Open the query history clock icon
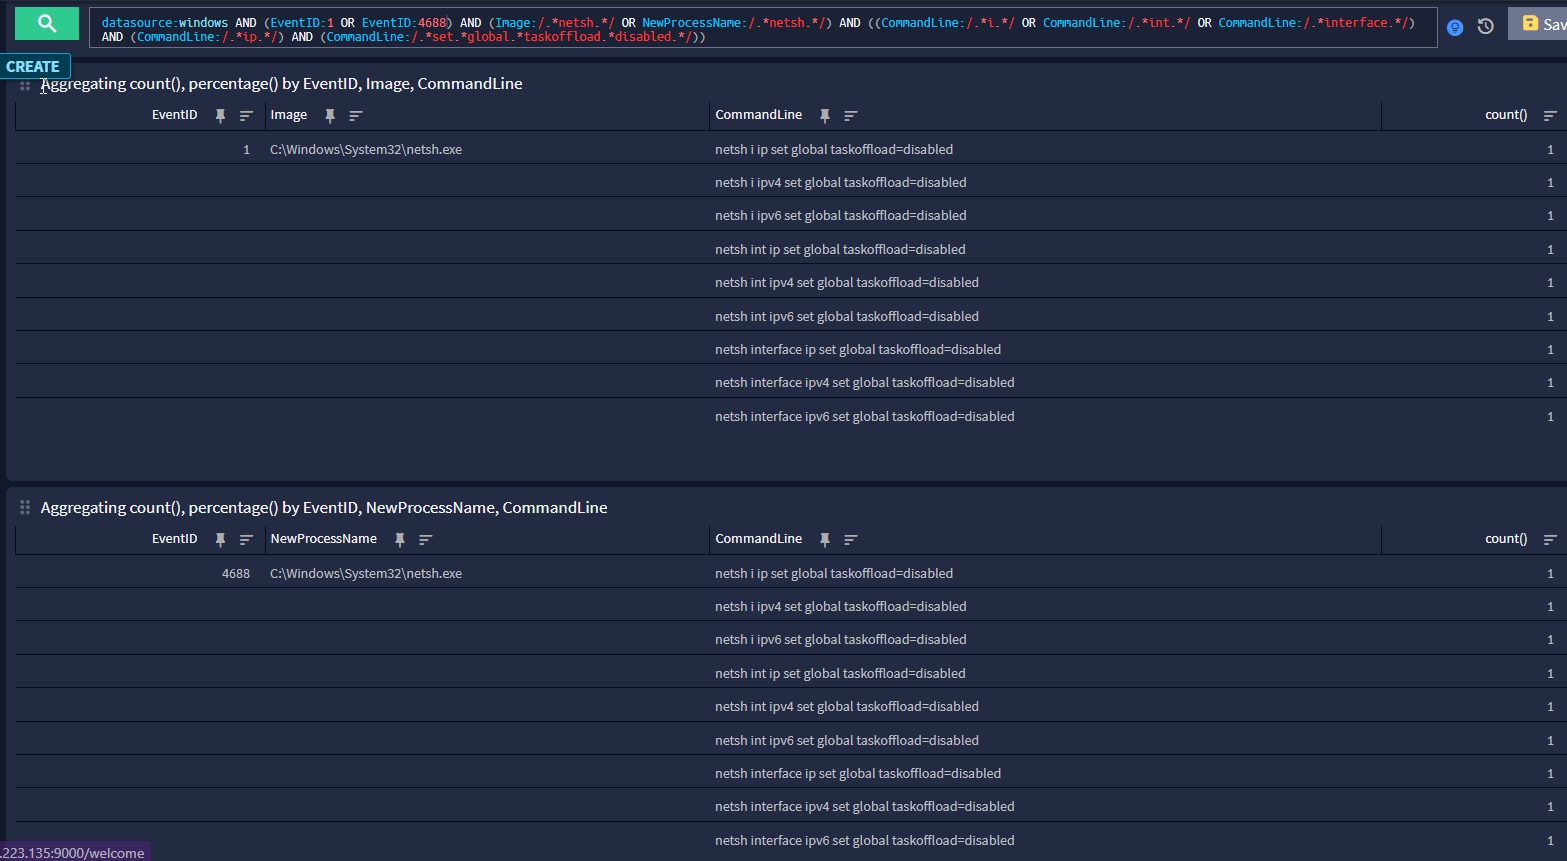The height and width of the screenshot is (861, 1567). click(1486, 27)
